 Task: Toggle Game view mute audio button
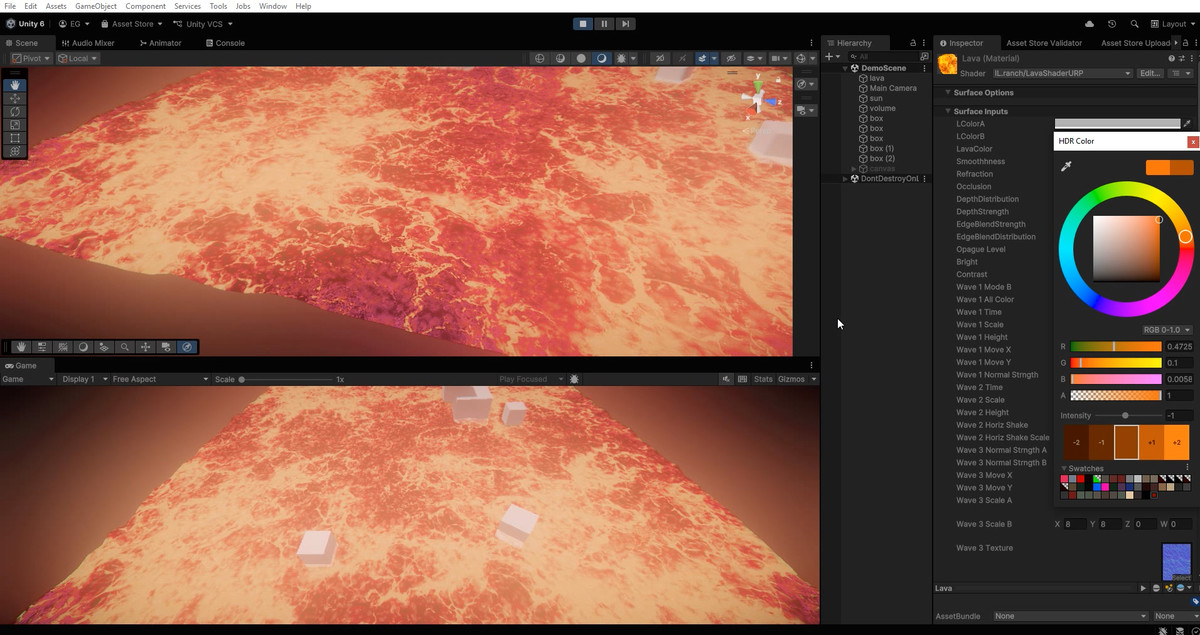point(725,379)
